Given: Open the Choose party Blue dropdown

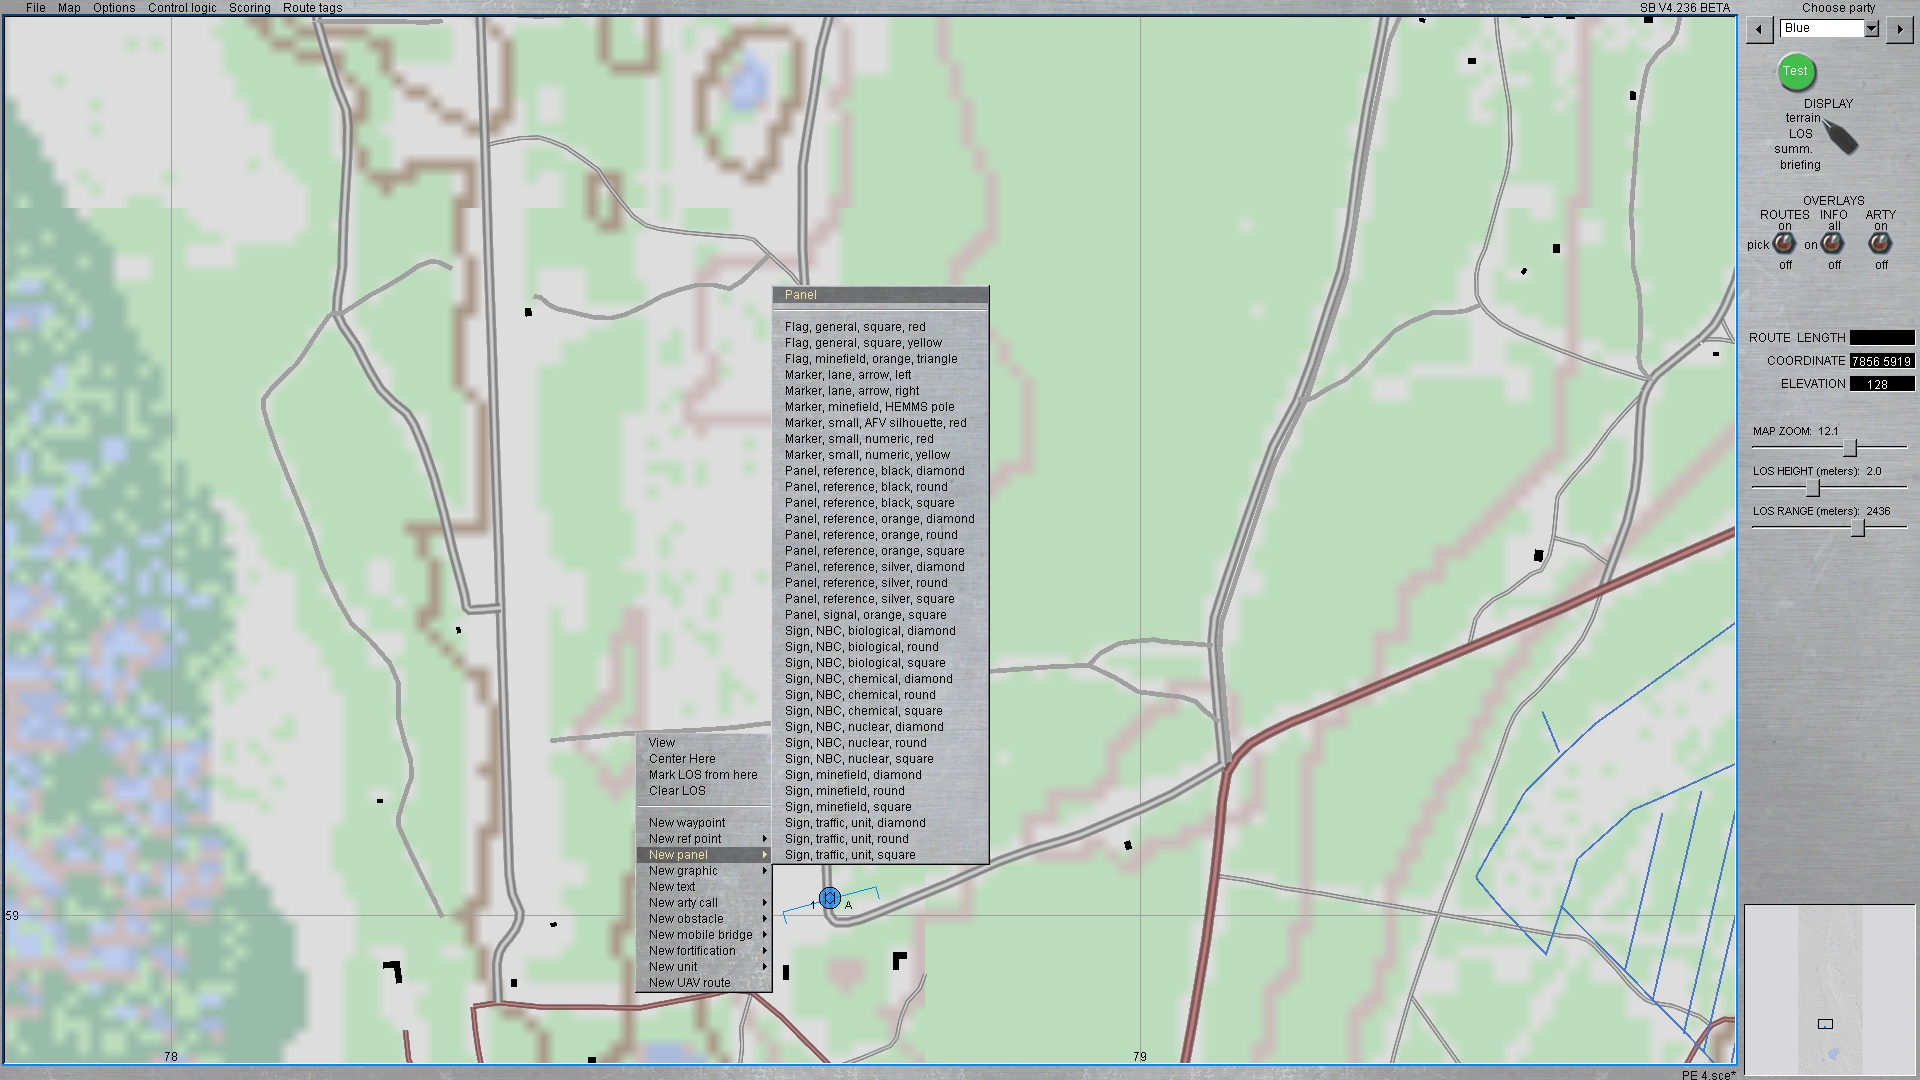Looking at the screenshot, I should [x=1871, y=29].
